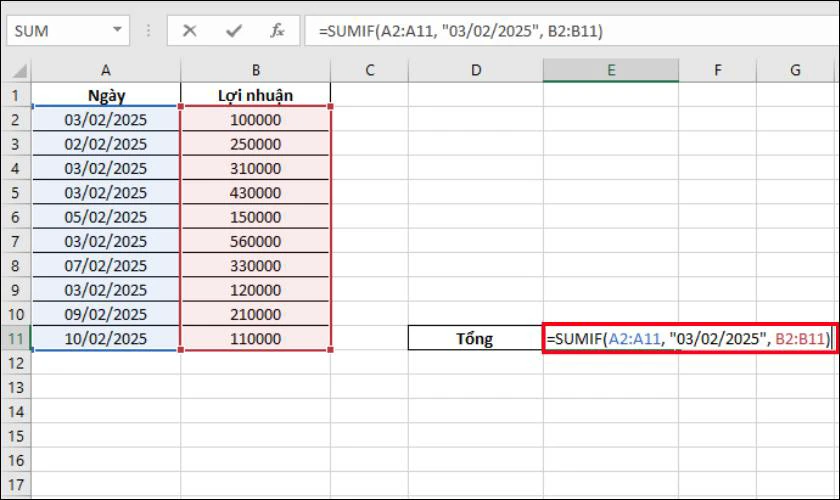This screenshot has height=500, width=840.
Task: Click cell containing 05/02/2025
Action: [106, 217]
